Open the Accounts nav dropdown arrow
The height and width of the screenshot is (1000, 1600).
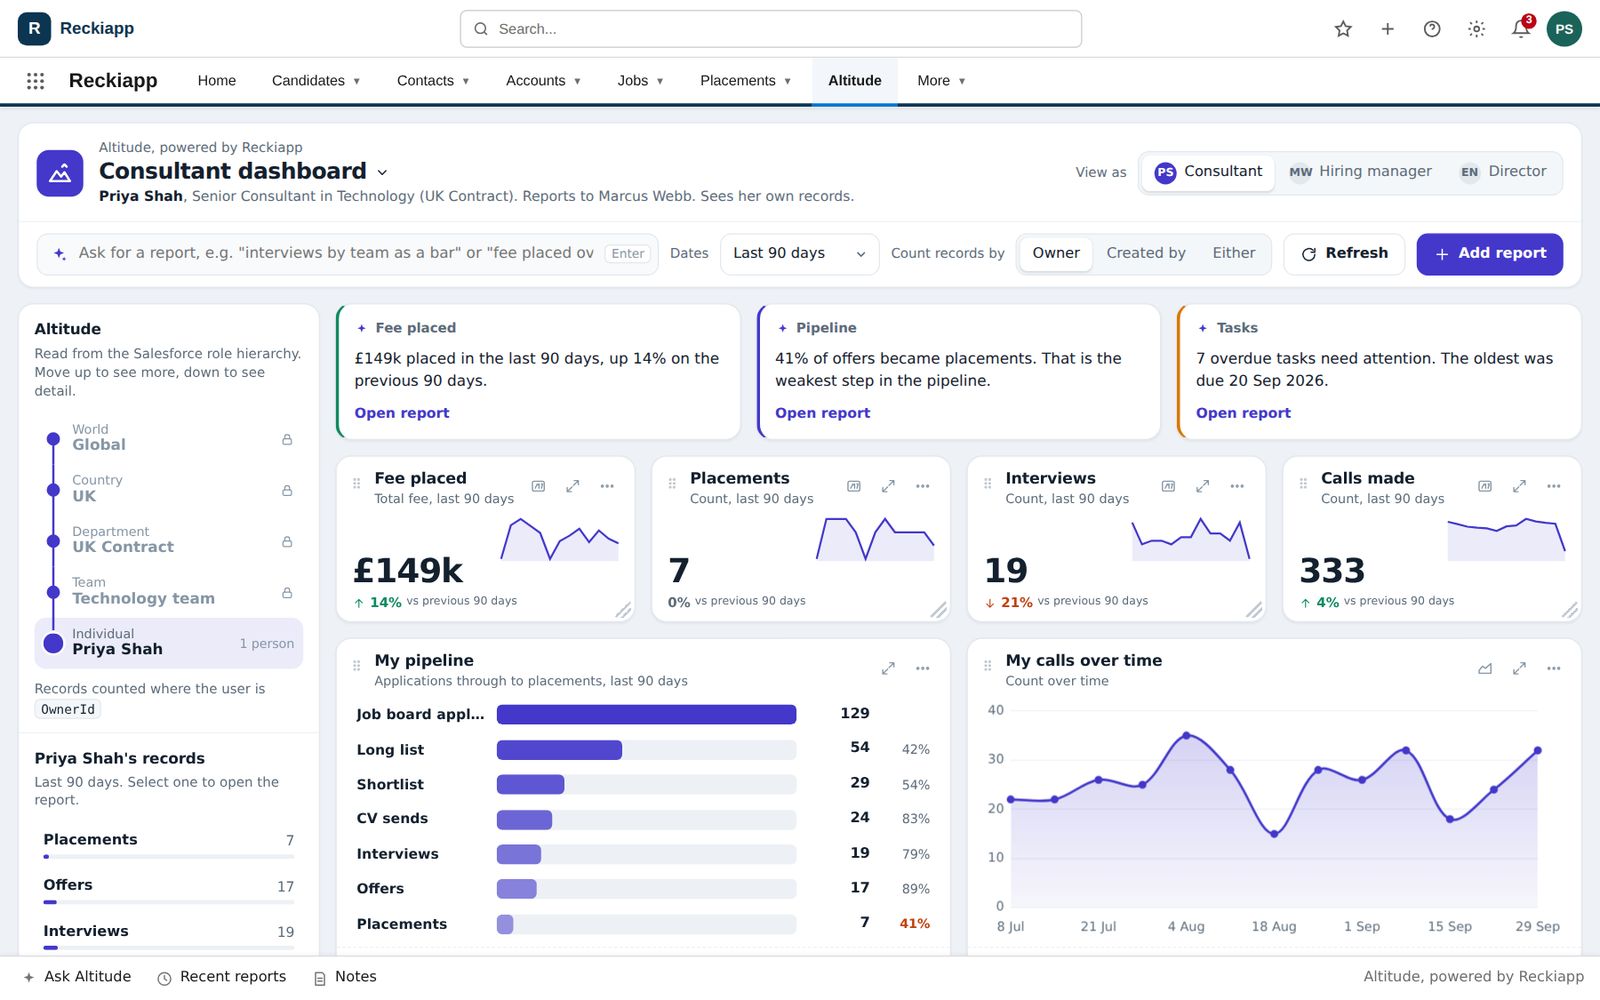point(577,81)
